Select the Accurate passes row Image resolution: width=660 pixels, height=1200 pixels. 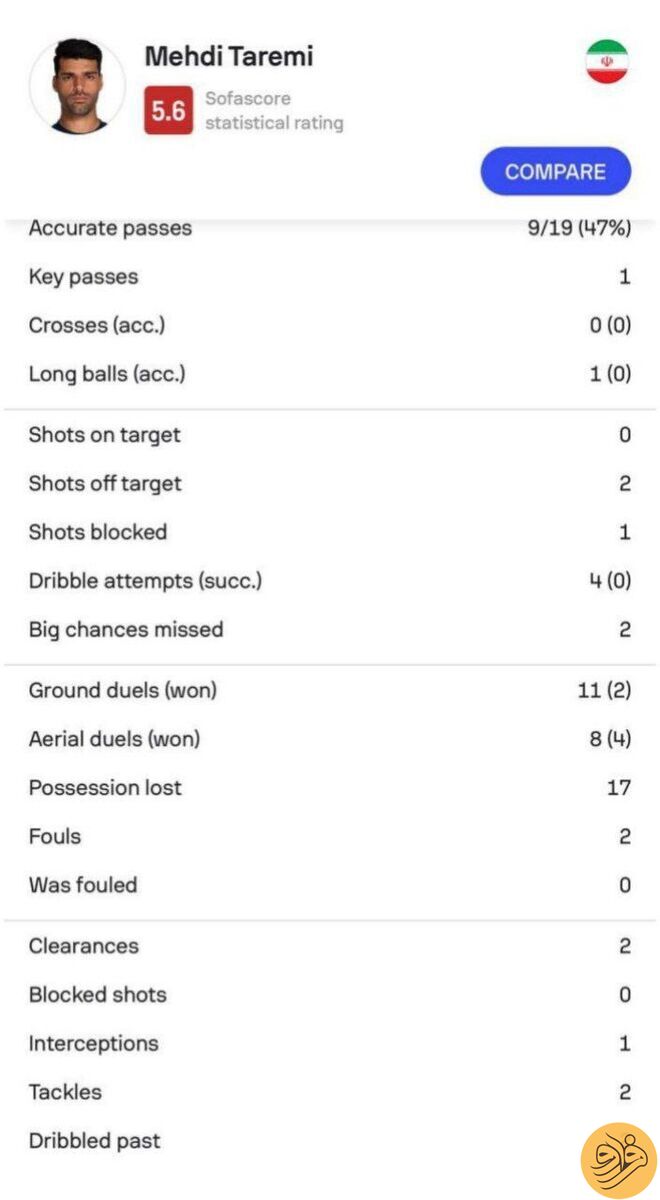(x=330, y=229)
